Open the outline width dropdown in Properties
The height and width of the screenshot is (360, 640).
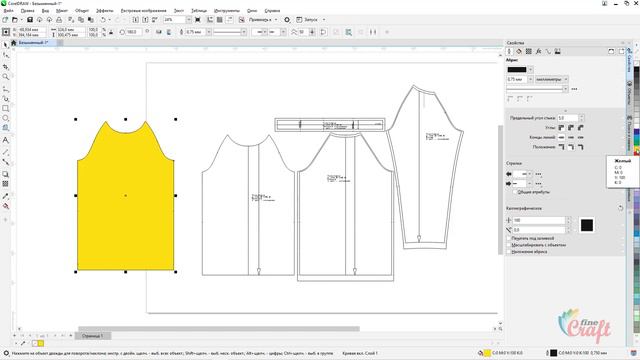pyautogui.click(x=530, y=79)
